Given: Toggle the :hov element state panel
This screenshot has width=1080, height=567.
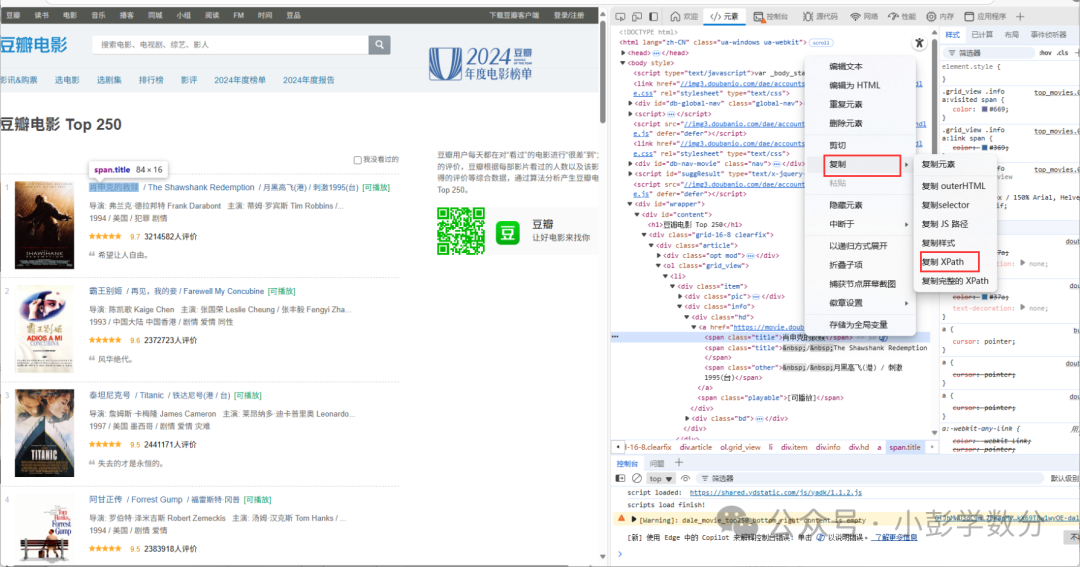Looking at the screenshot, I should click(x=1045, y=53).
